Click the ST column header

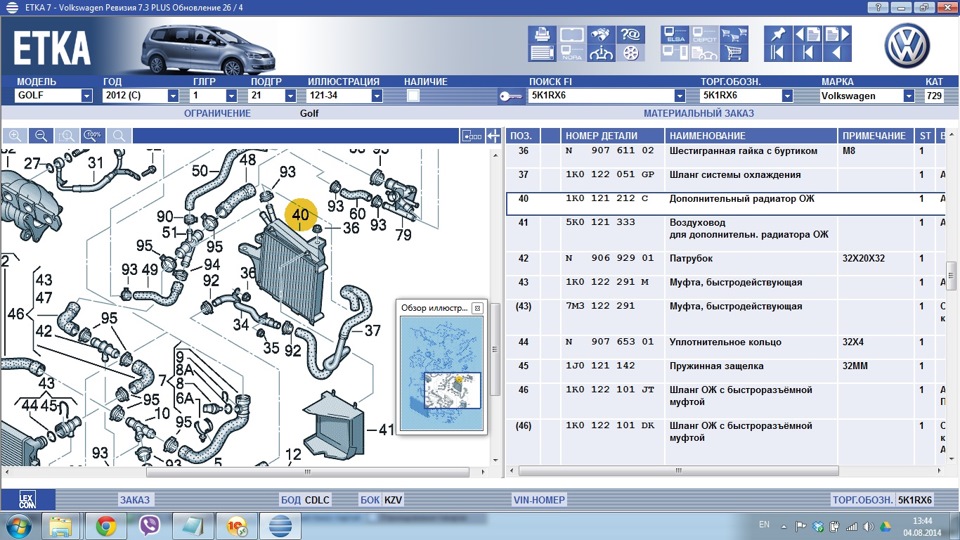pyautogui.click(x=924, y=136)
